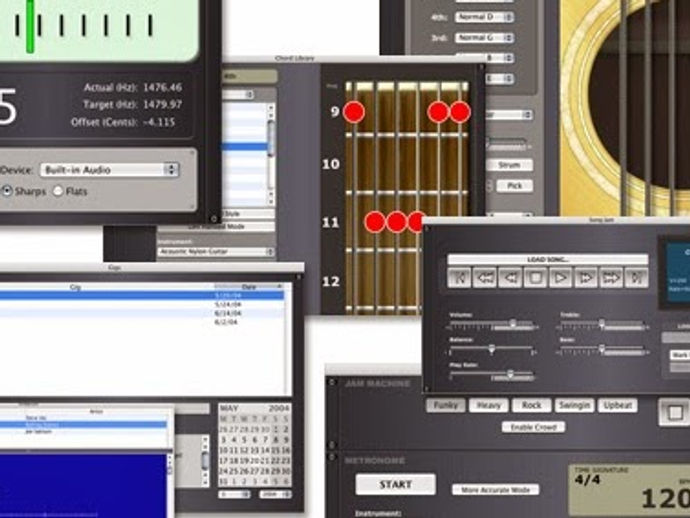Adjust the Treble slider
The image size is (690, 518).
(602, 326)
